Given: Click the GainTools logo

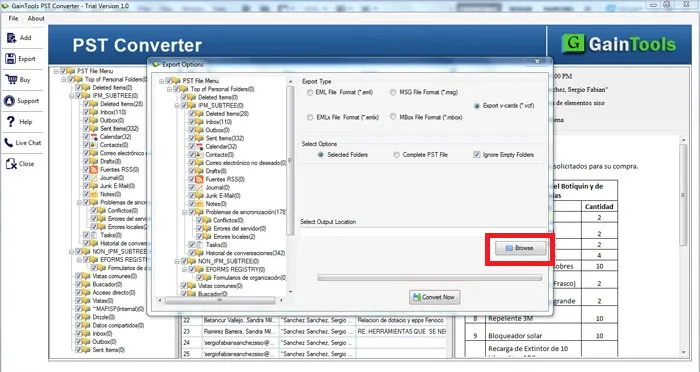Looking at the screenshot, I should tap(619, 44).
